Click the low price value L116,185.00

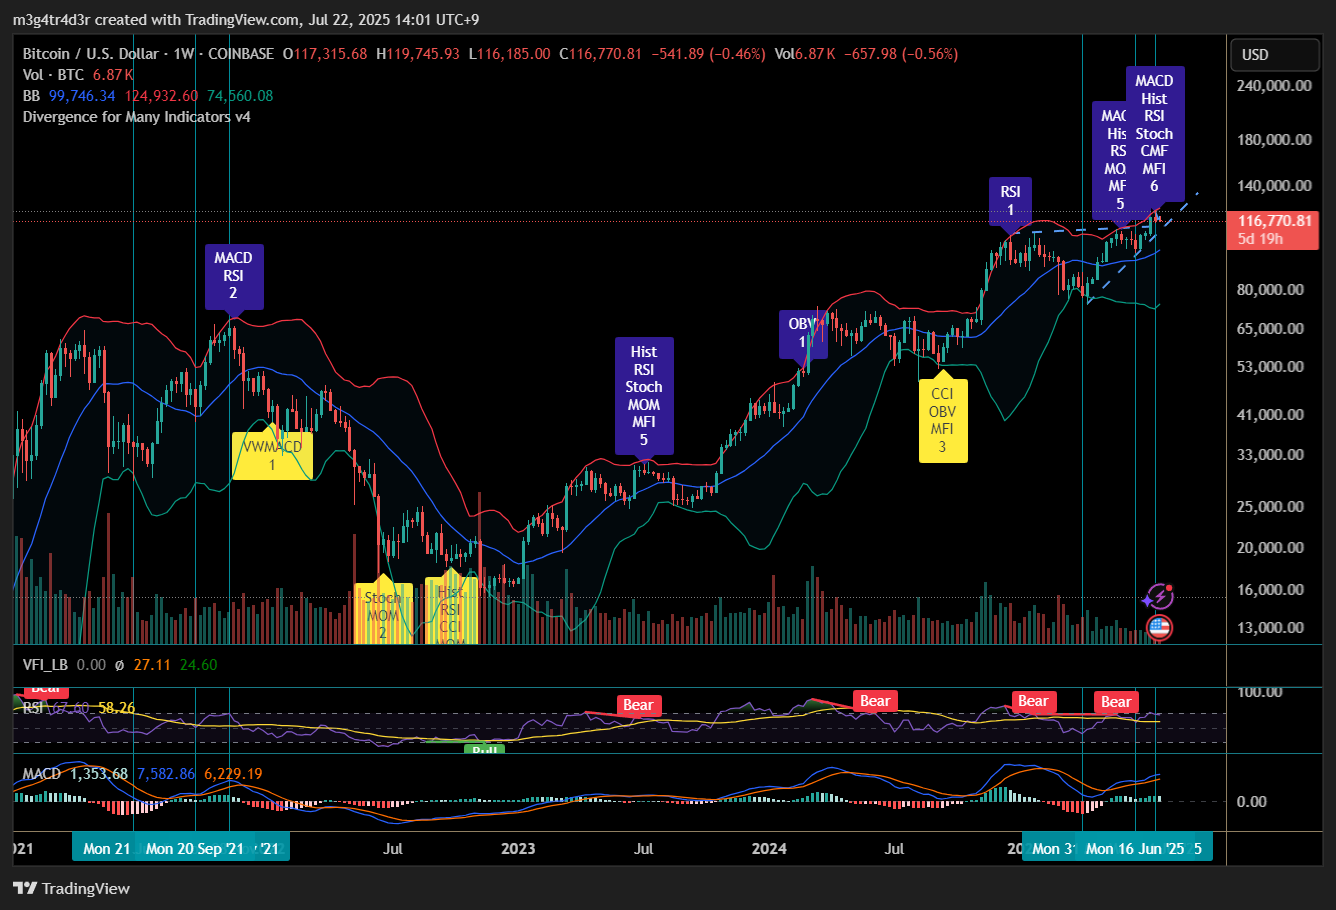pos(509,54)
